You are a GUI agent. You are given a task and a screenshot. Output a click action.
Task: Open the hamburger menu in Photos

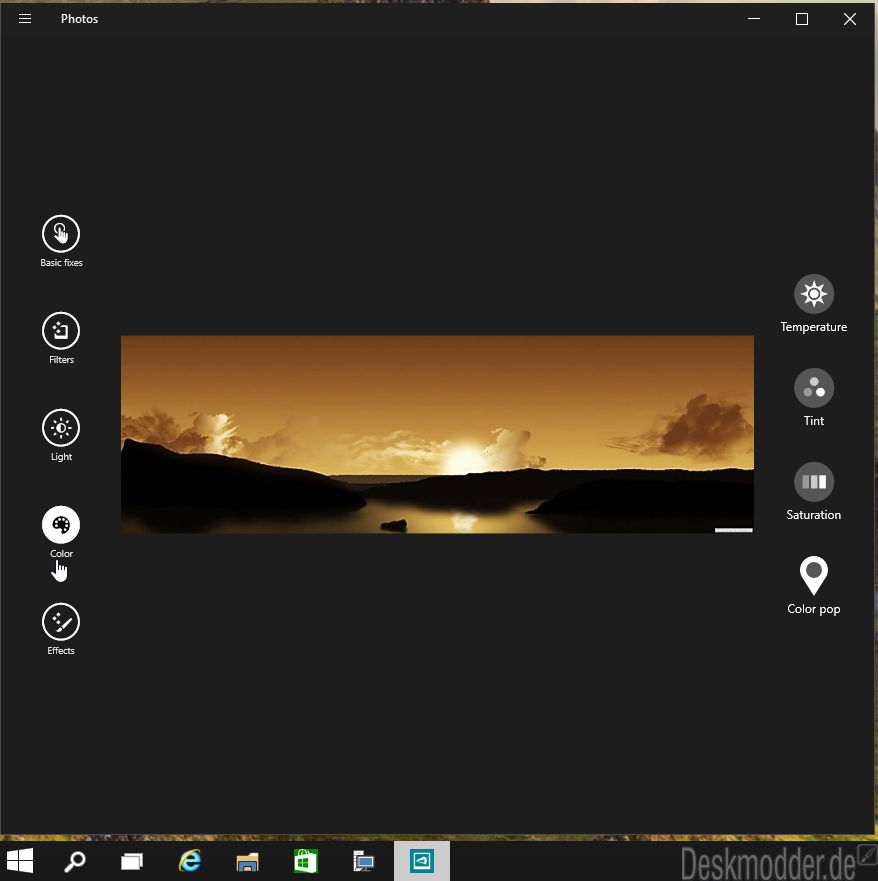25,19
